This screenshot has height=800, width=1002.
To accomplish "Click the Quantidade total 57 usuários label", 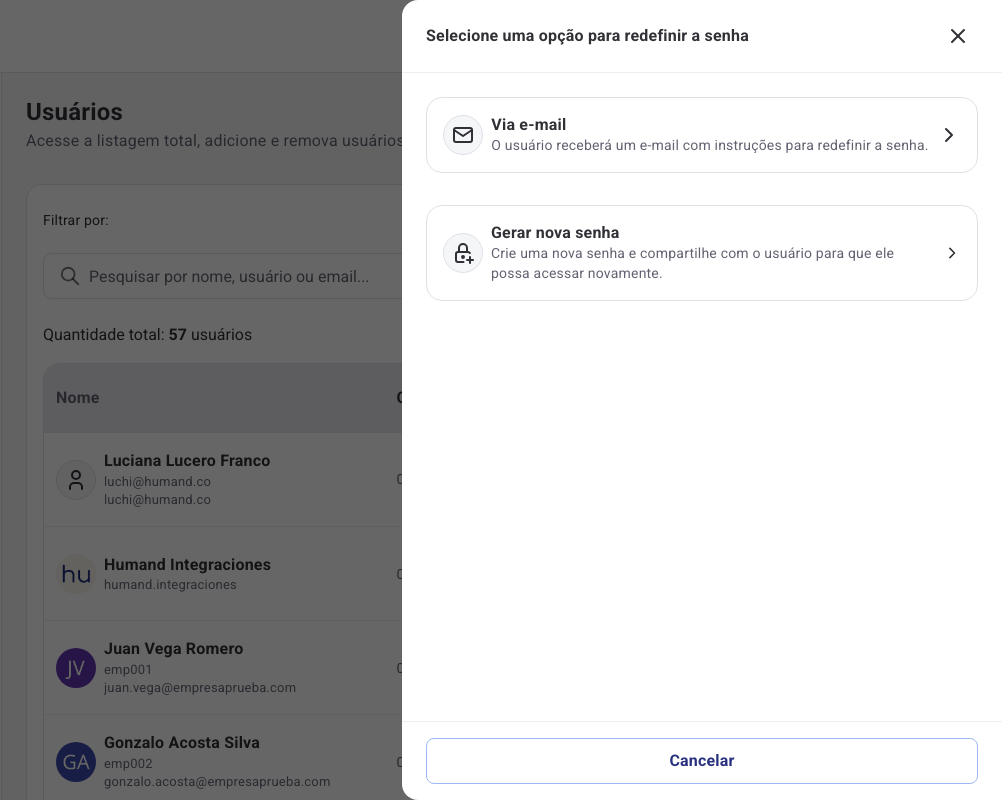I will point(148,335).
